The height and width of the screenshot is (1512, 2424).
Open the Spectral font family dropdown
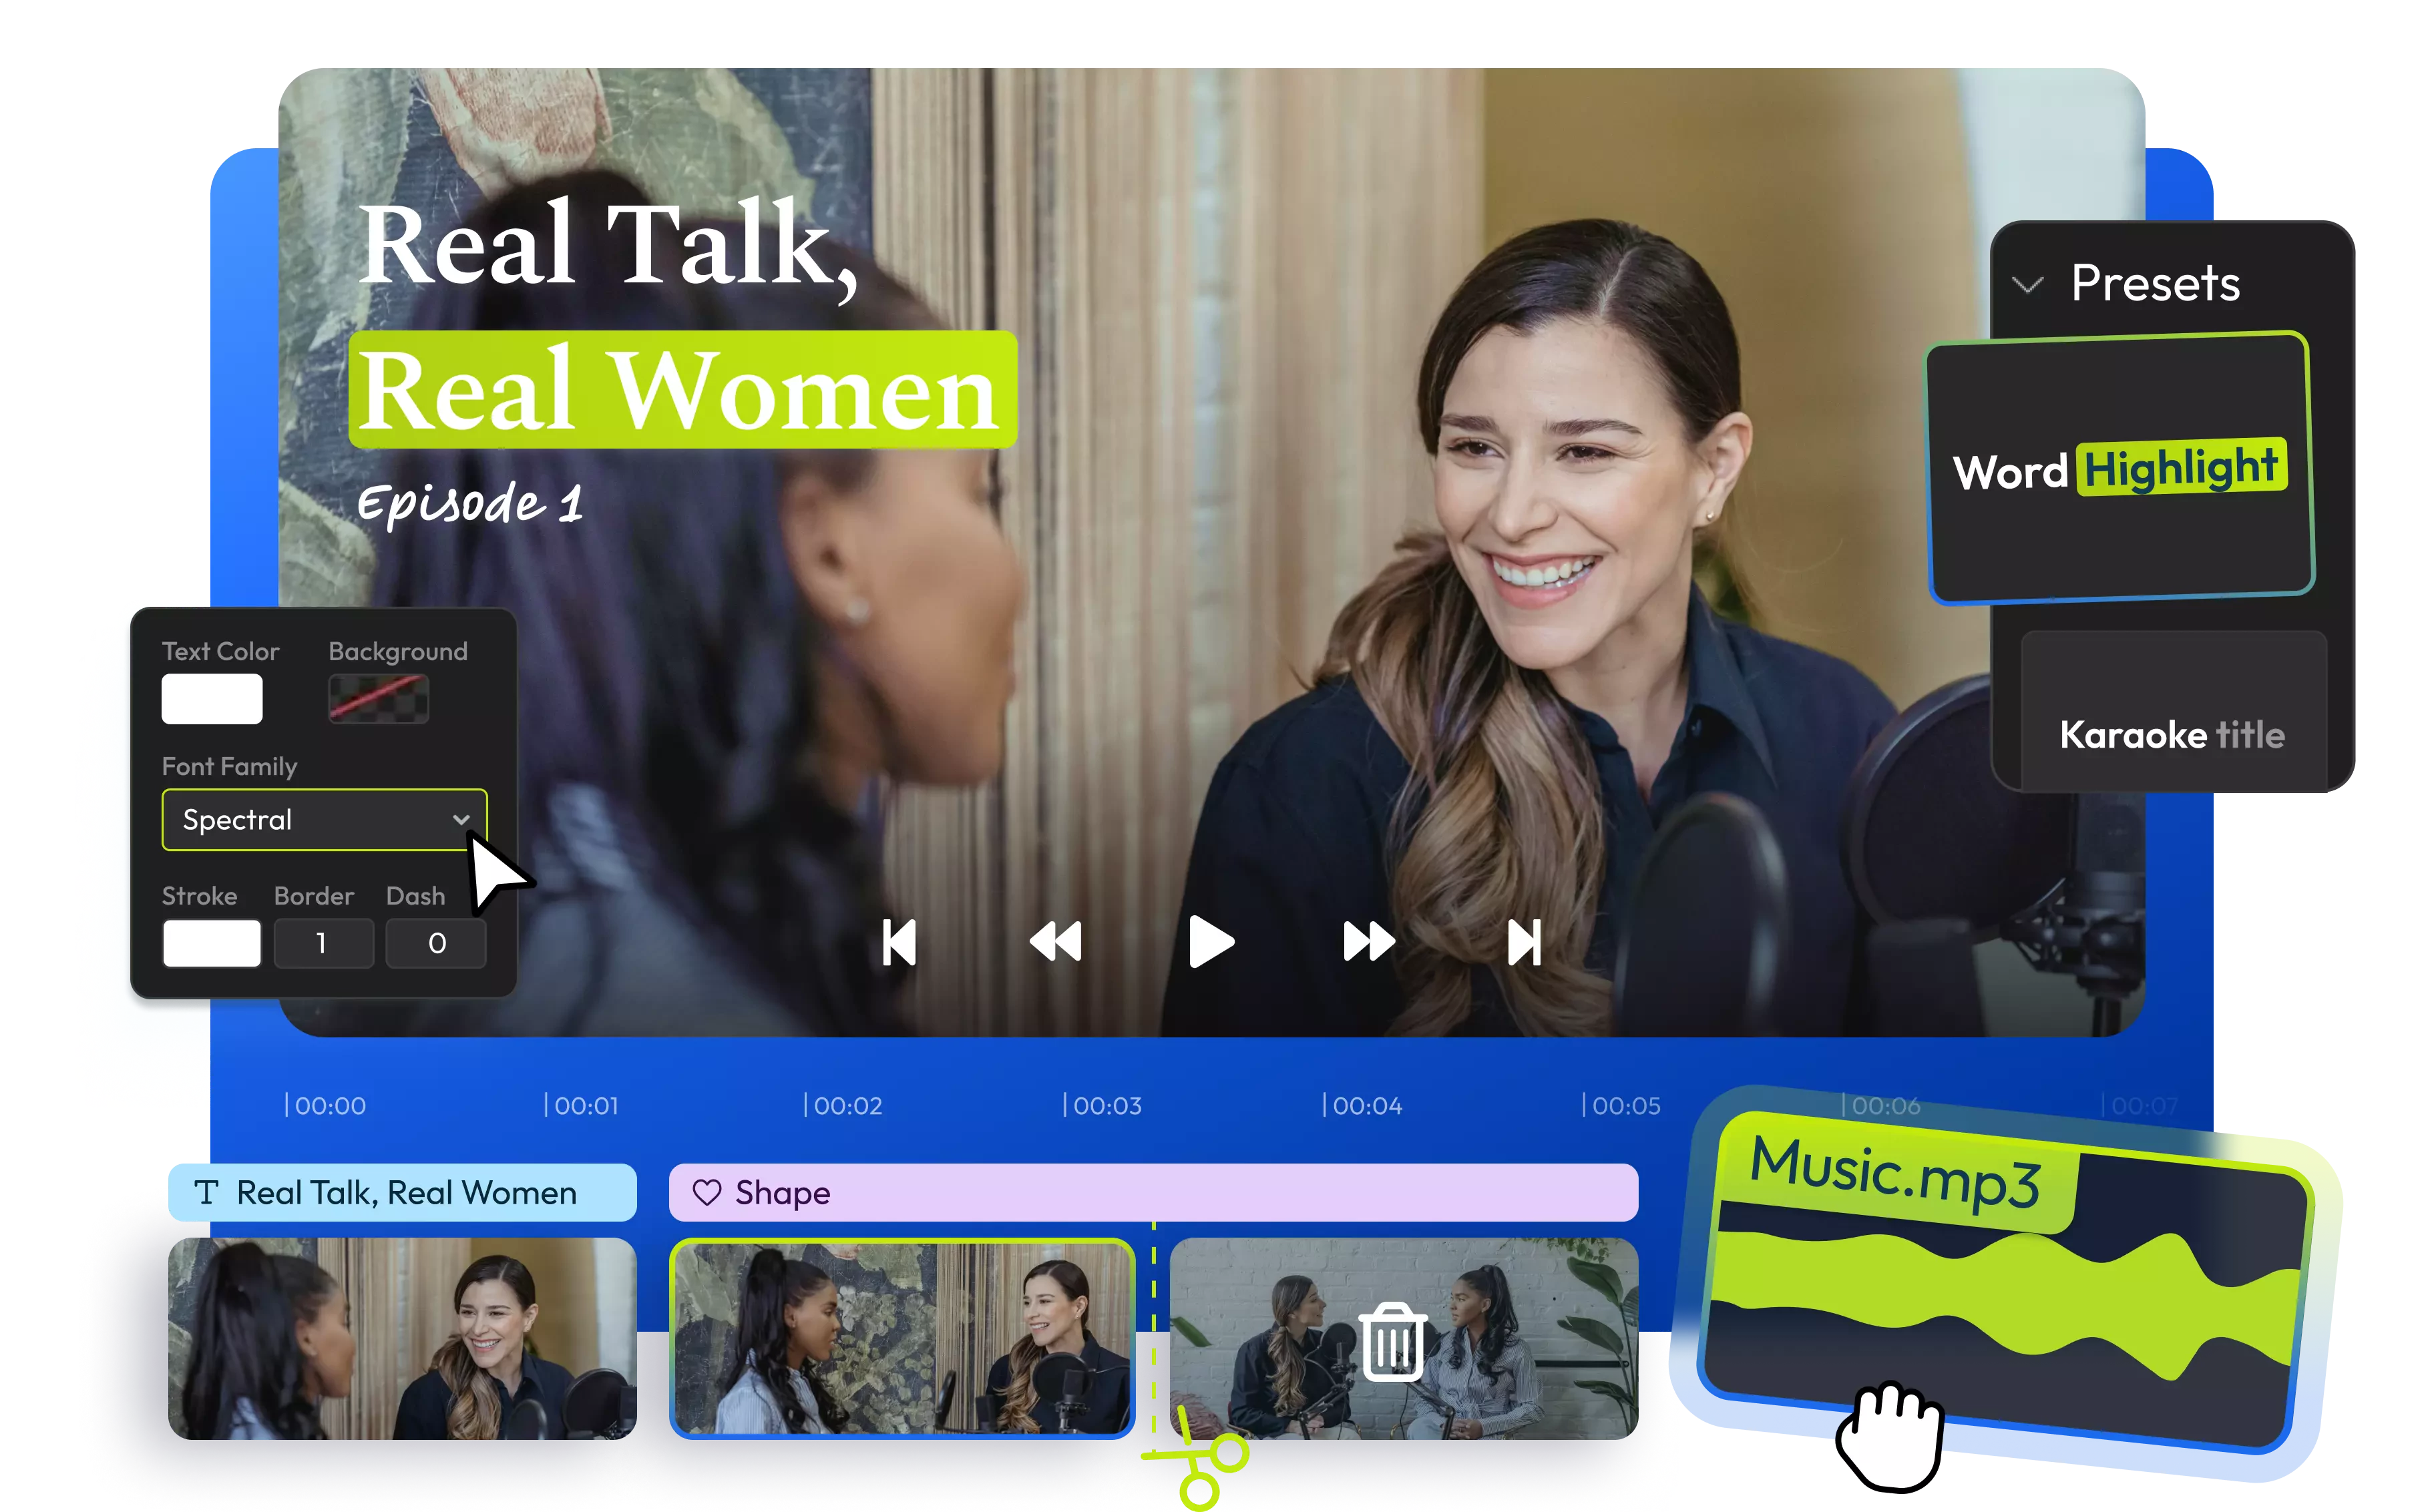[x=324, y=820]
